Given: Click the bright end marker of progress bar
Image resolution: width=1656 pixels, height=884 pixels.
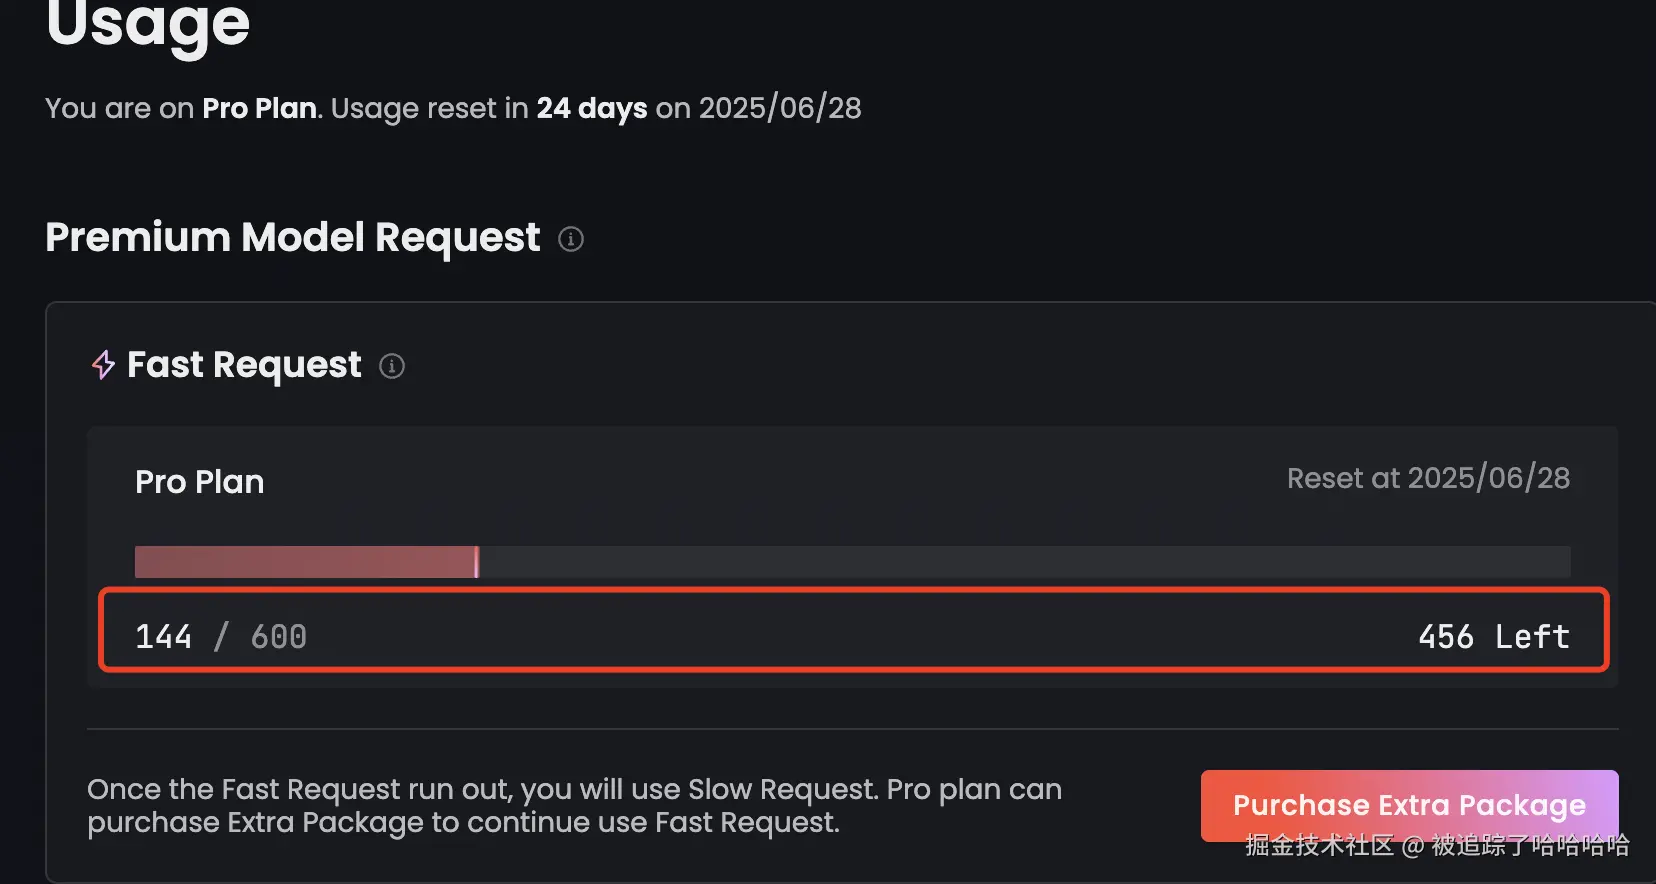Looking at the screenshot, I should pyautogui.click(x=477, y=562).
